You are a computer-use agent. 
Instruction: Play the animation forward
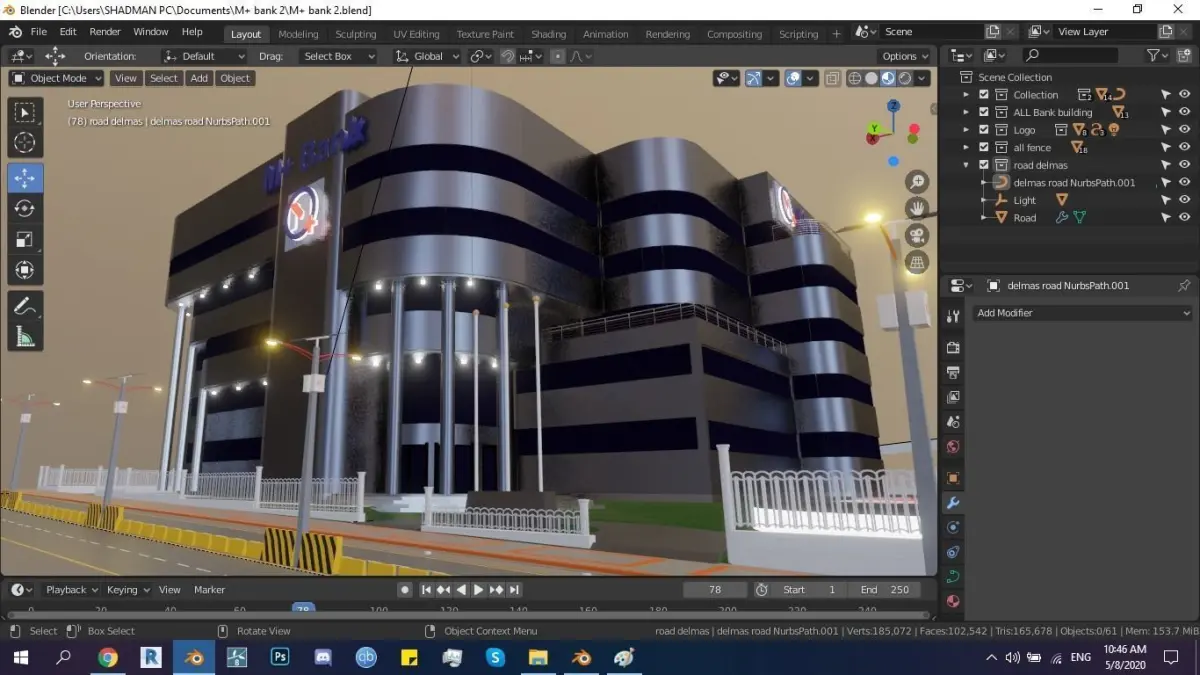pyautogui.click(x=478, y=590)
